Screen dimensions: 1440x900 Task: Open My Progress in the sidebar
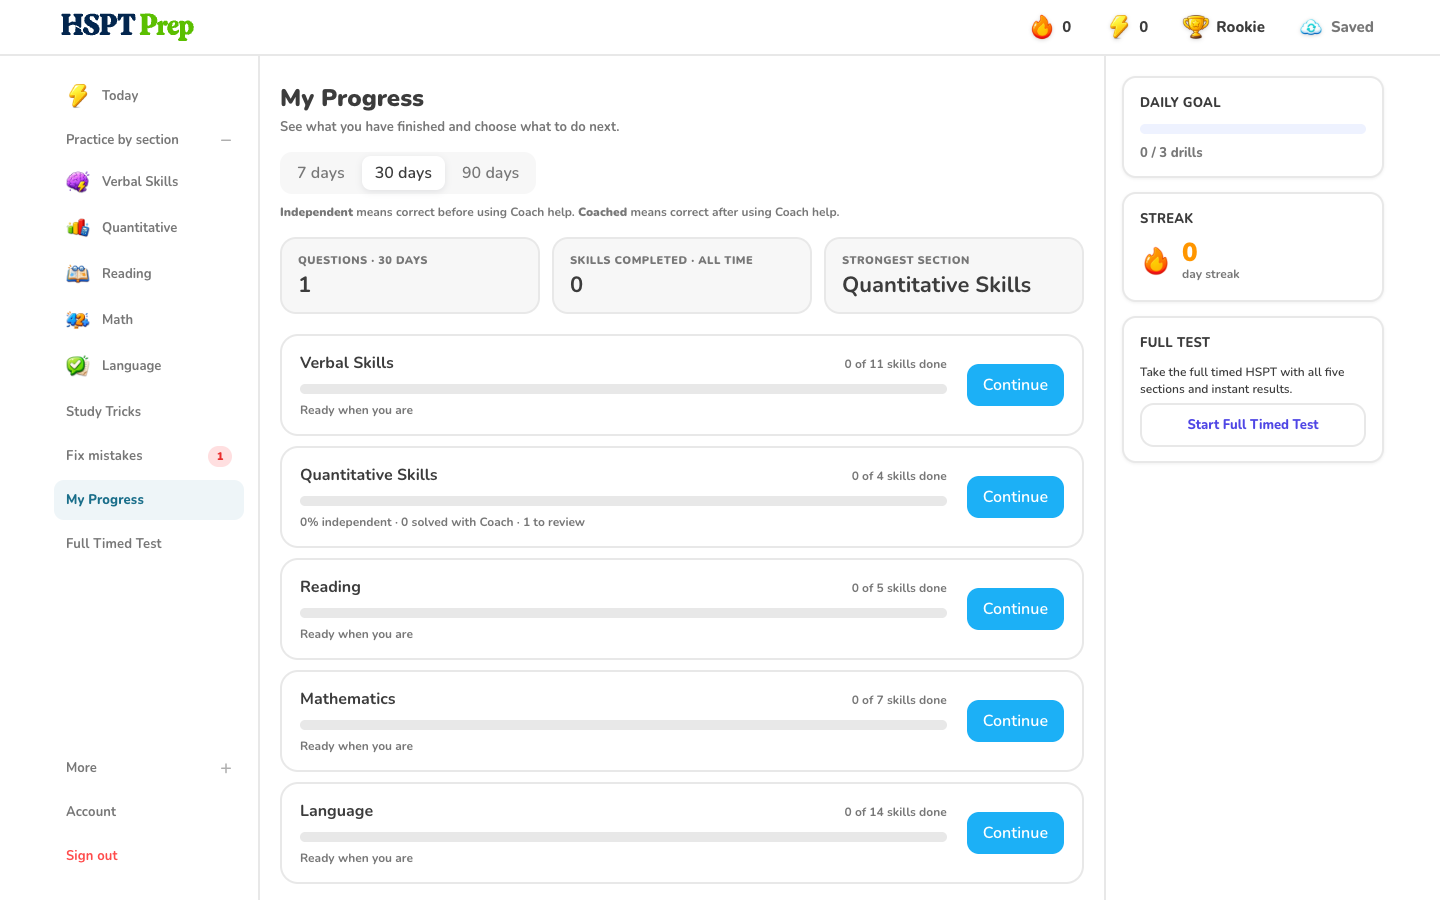tap(149, 500)
